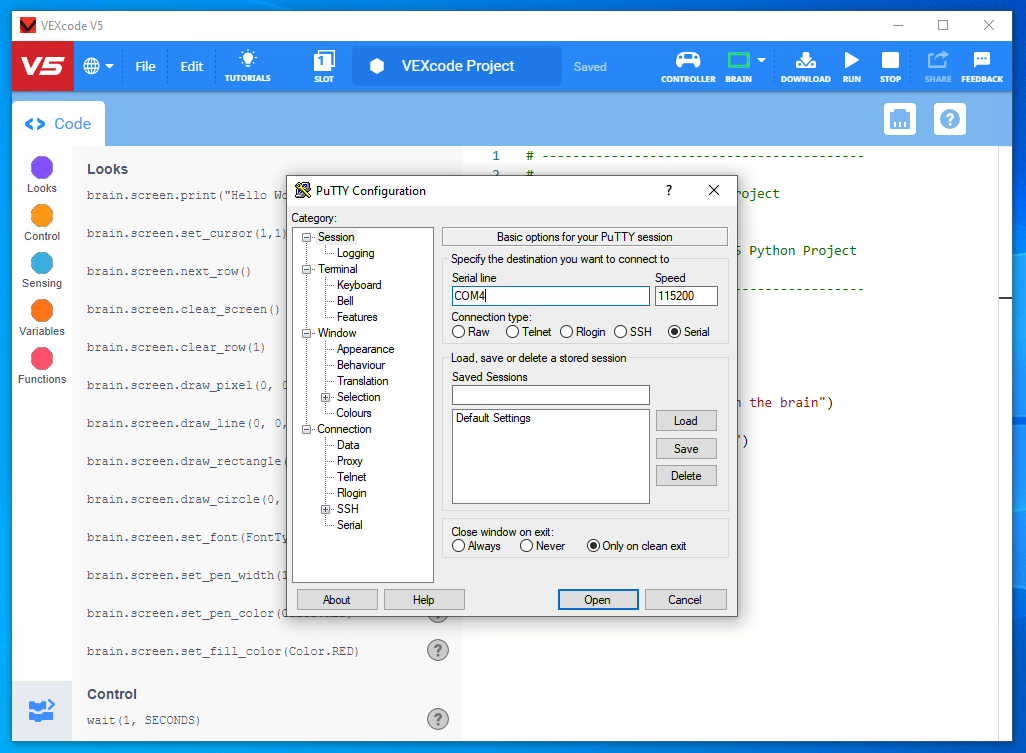Show help for set_fill_color command

click(438, 650)
